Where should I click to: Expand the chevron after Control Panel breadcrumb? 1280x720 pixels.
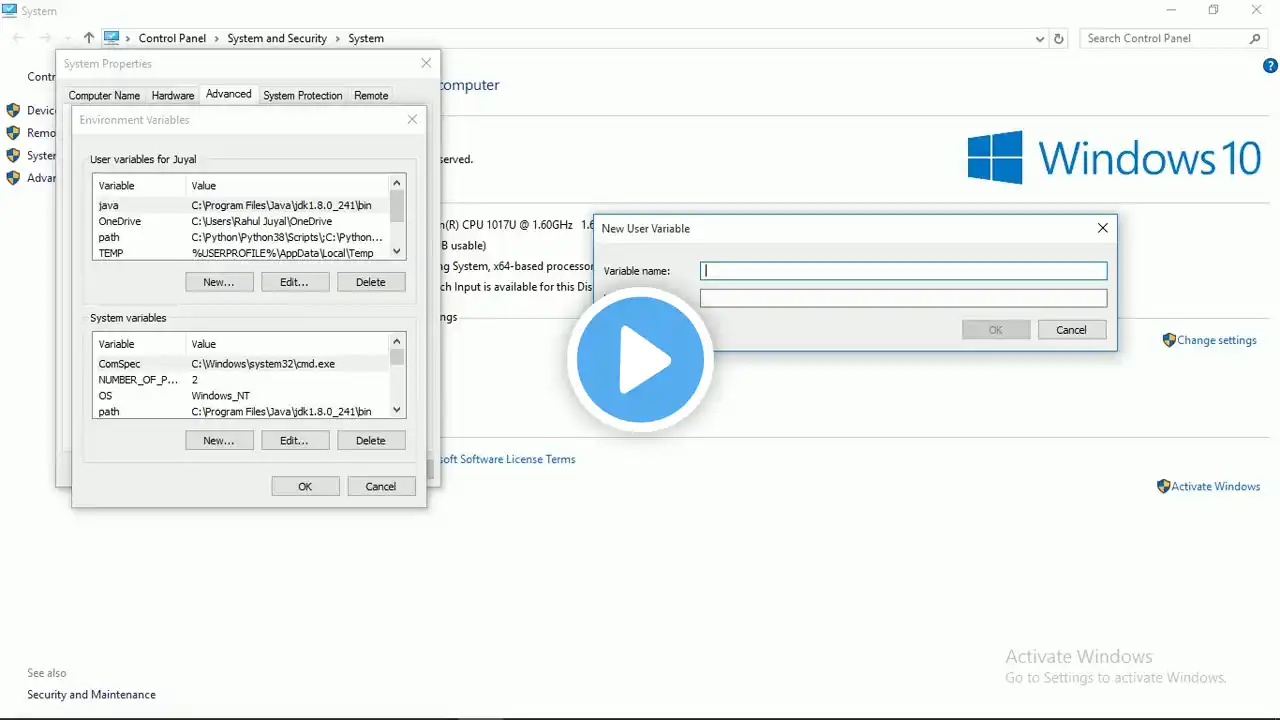217,38
